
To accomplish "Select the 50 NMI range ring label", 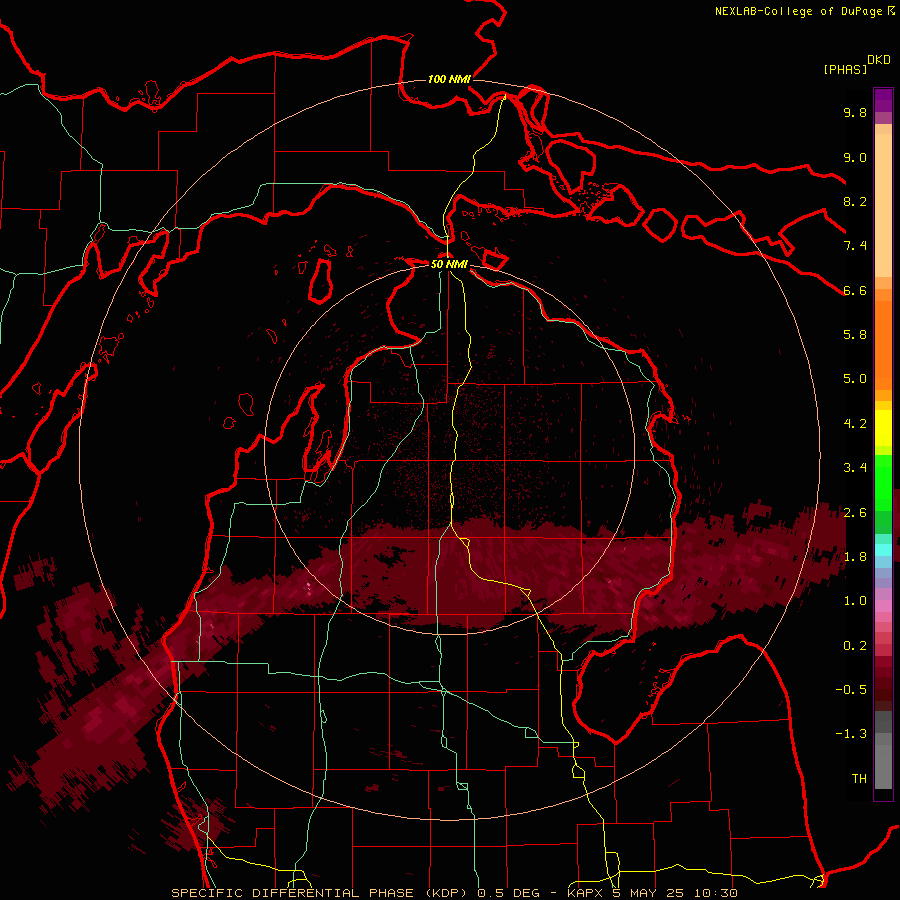I will click(449, 264).
